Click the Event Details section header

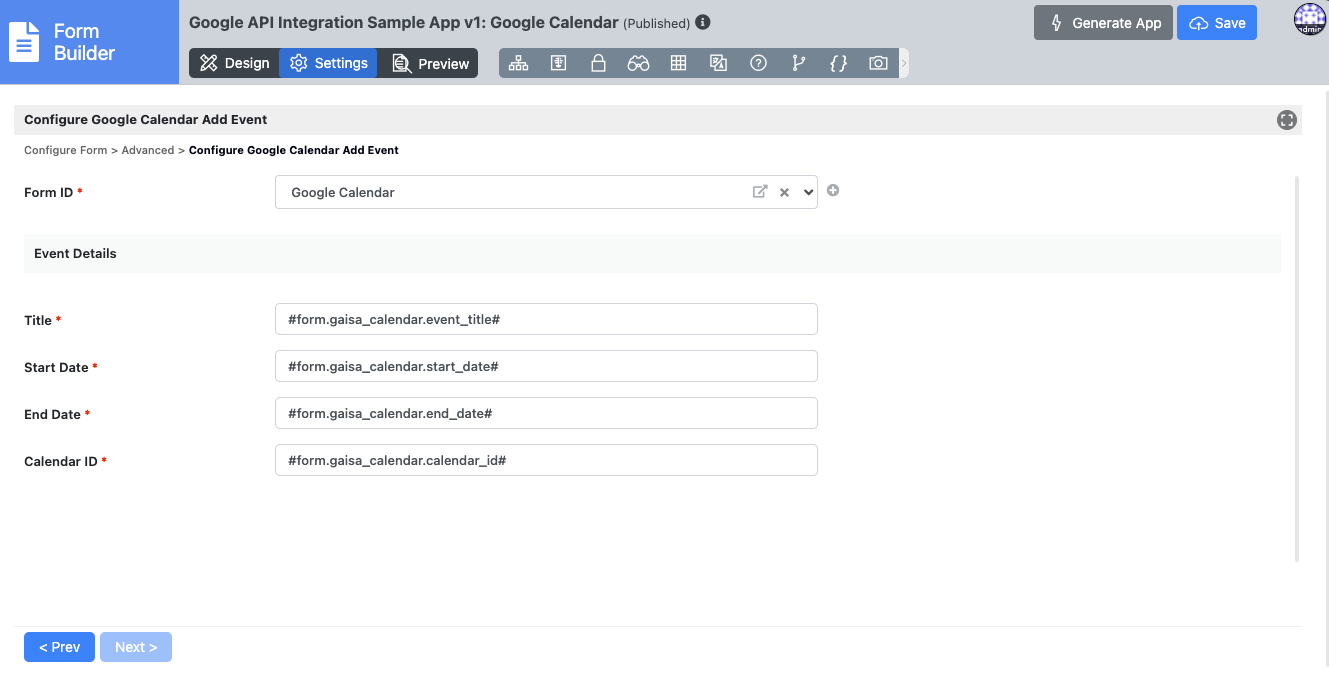point(652,253)
